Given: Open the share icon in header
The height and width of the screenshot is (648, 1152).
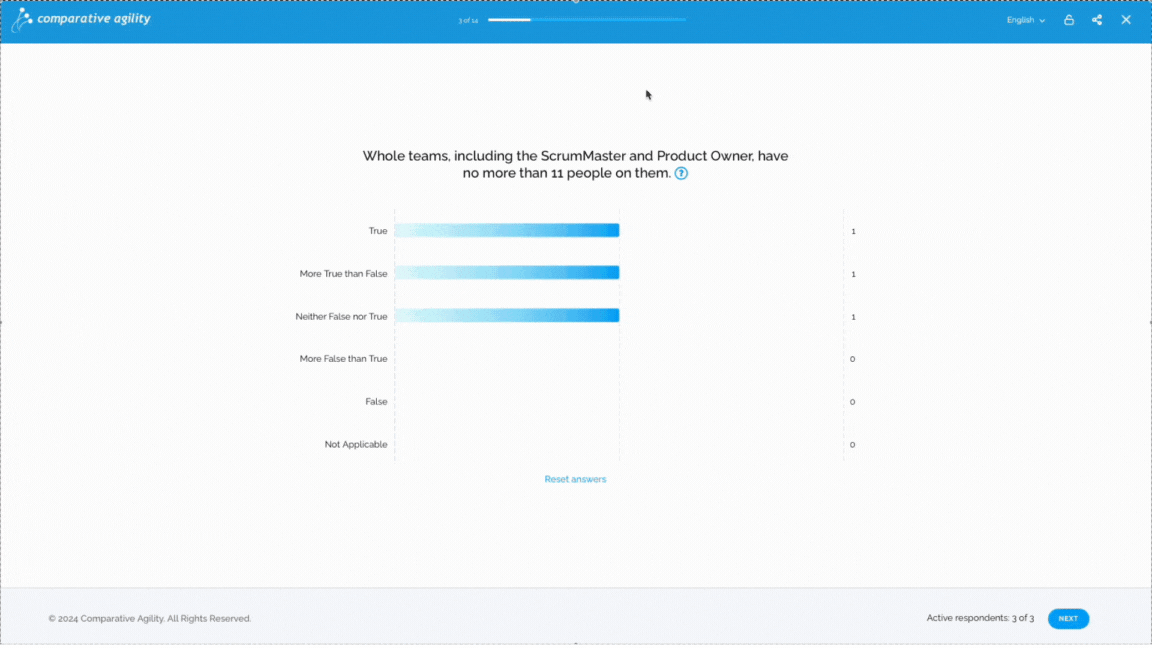Looking at the screenshot, I should pyautogui.click(x=1097, y=20).
